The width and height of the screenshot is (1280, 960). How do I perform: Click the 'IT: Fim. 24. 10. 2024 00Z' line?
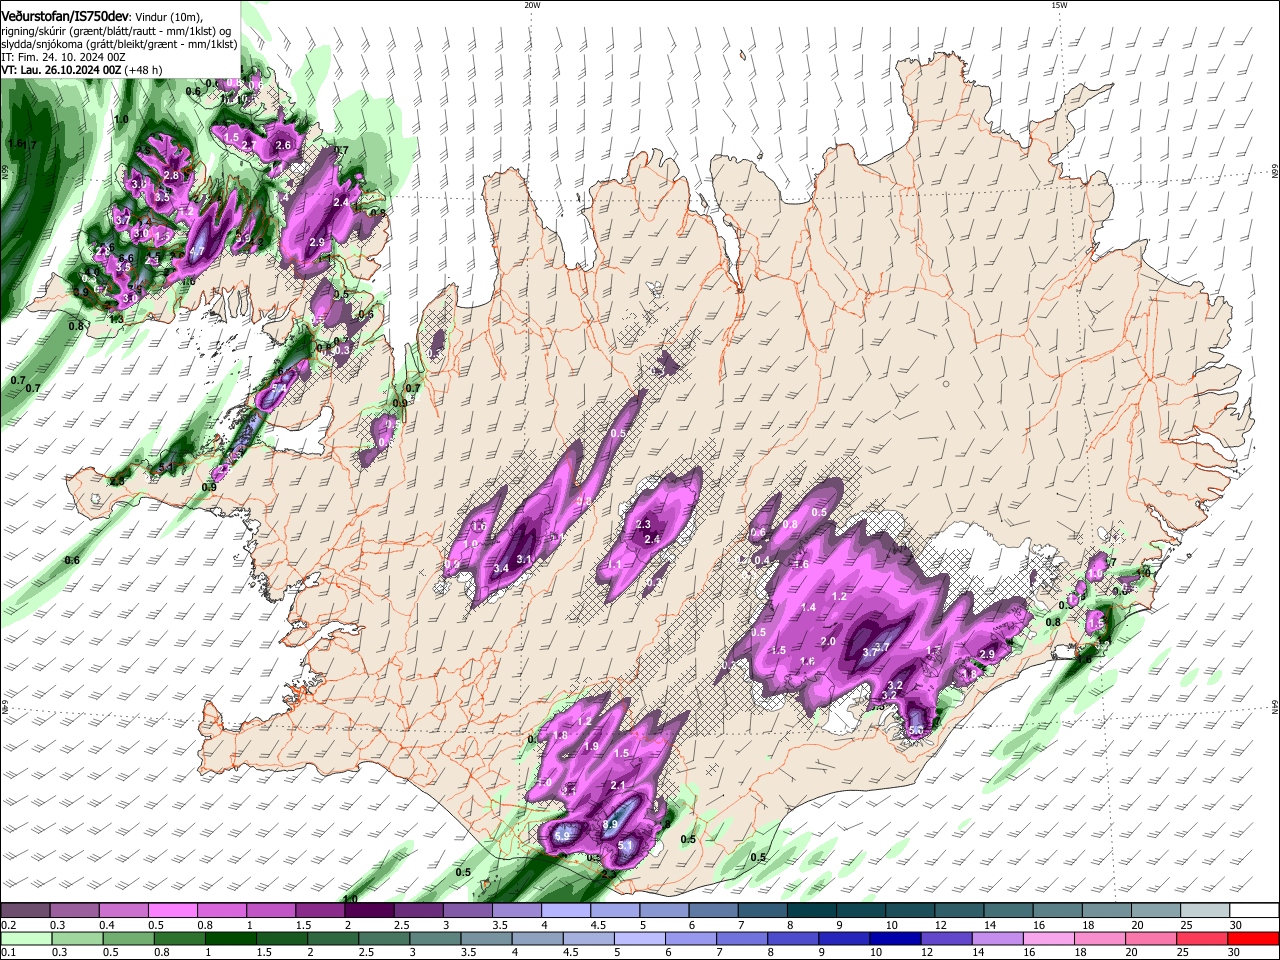tap(61, 57)
